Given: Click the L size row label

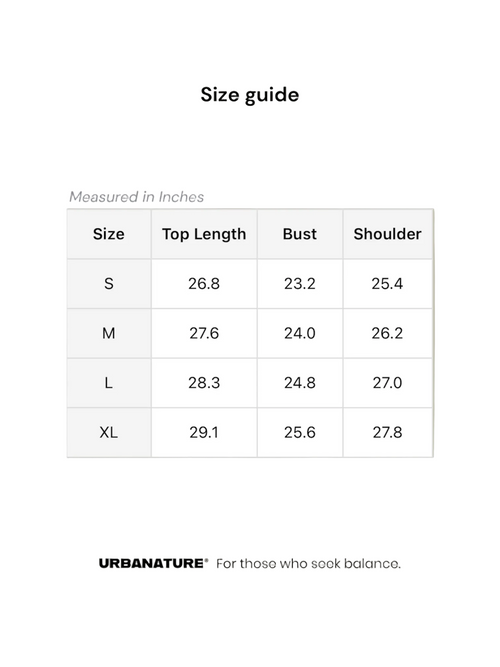Looking at the screenshot, I should [x=109, y=383].
